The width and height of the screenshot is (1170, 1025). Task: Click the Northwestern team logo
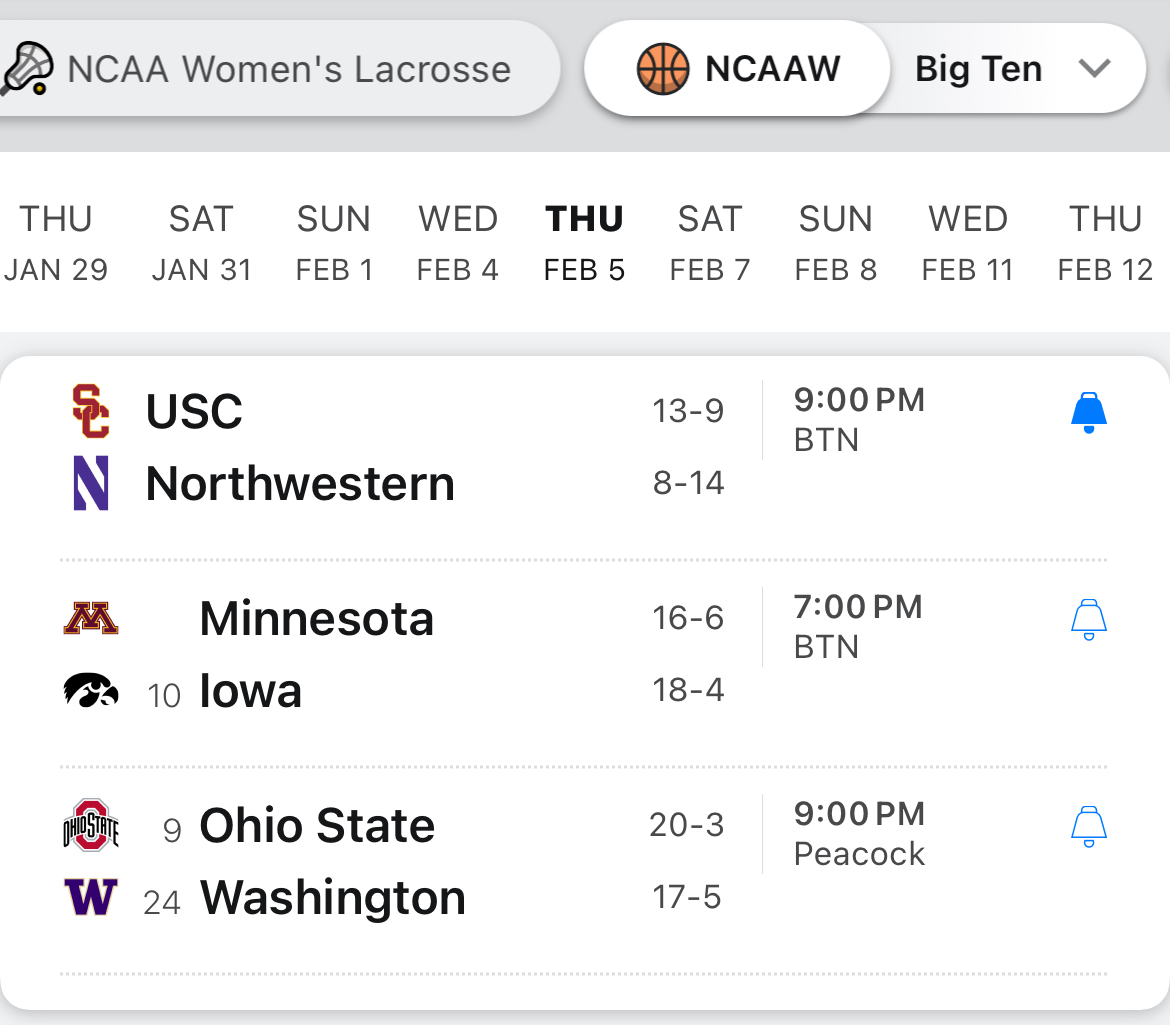(x=90, y=484)
